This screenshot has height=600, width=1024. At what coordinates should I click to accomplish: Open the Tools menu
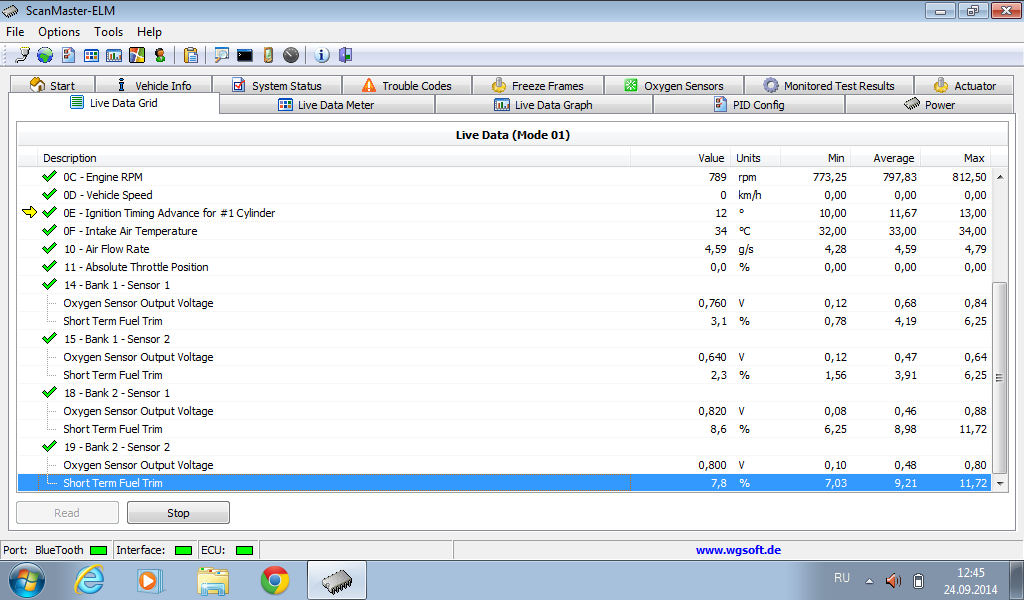[108, 32]
